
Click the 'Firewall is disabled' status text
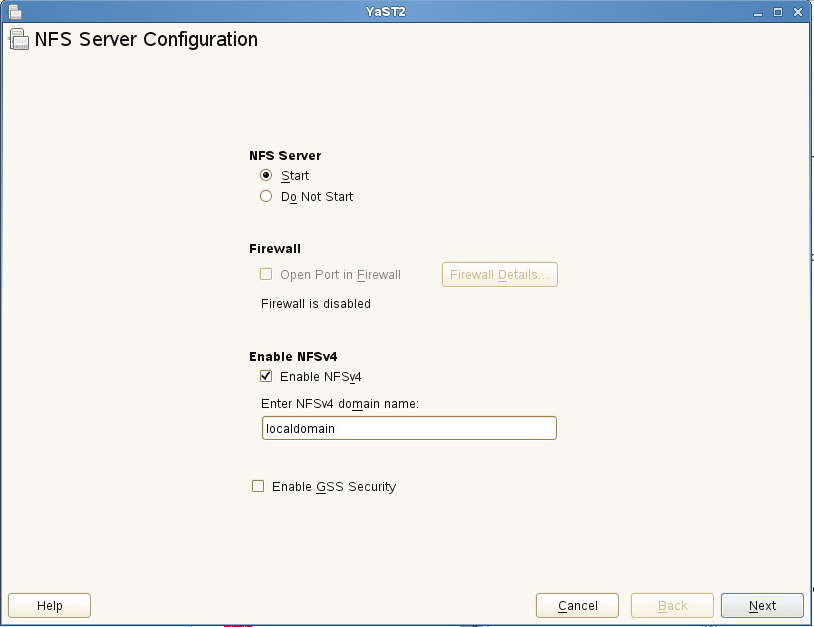point(316,304)
